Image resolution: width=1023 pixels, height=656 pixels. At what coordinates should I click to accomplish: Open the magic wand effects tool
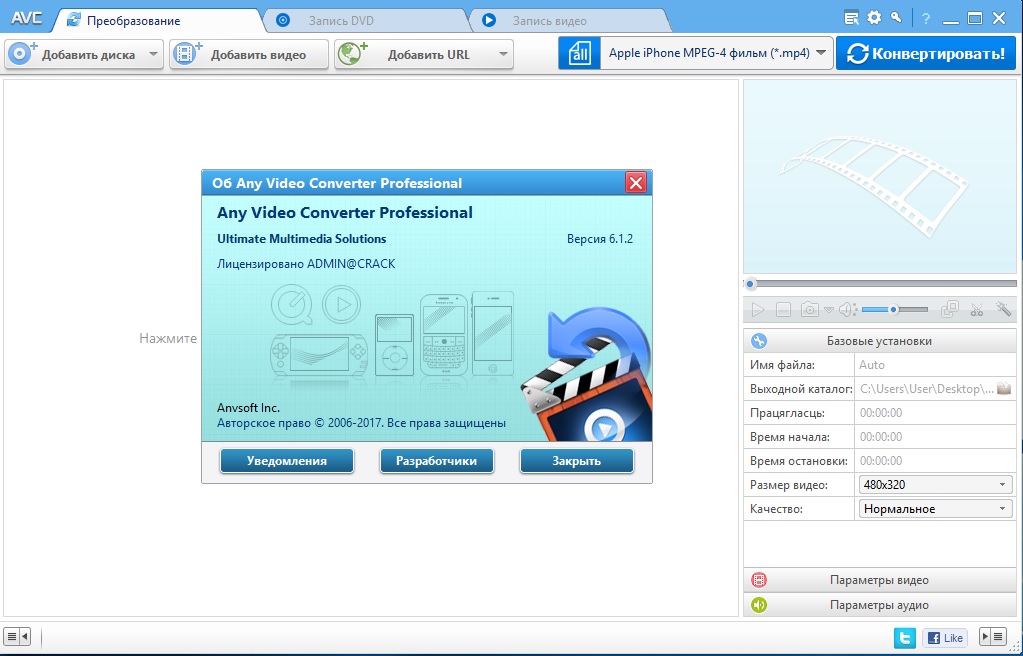1004,310
